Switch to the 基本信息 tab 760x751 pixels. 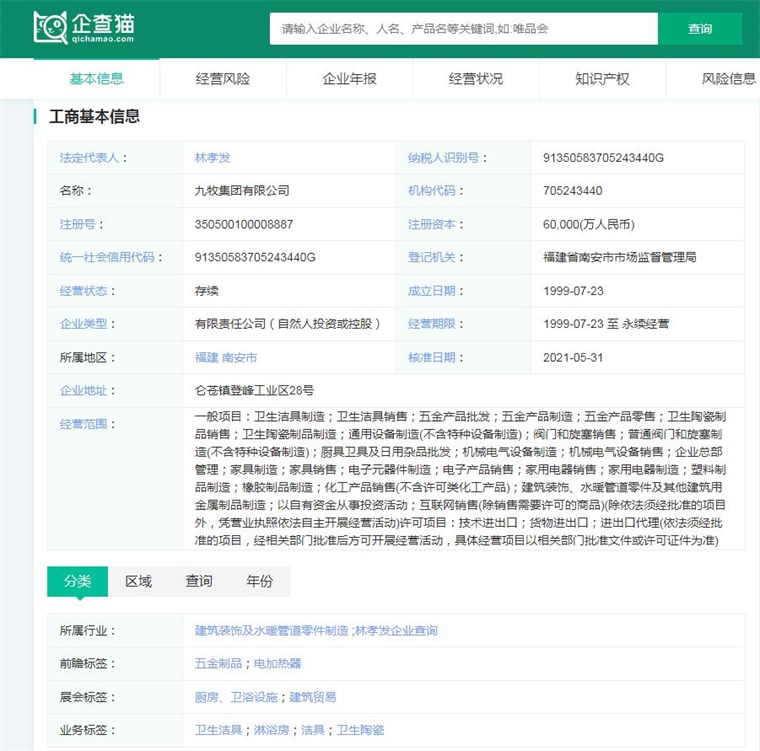click(97, 79)
